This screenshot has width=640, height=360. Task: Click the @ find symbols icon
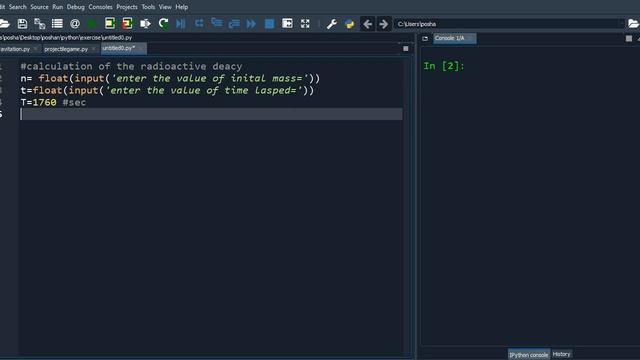(x=75, y=24)
